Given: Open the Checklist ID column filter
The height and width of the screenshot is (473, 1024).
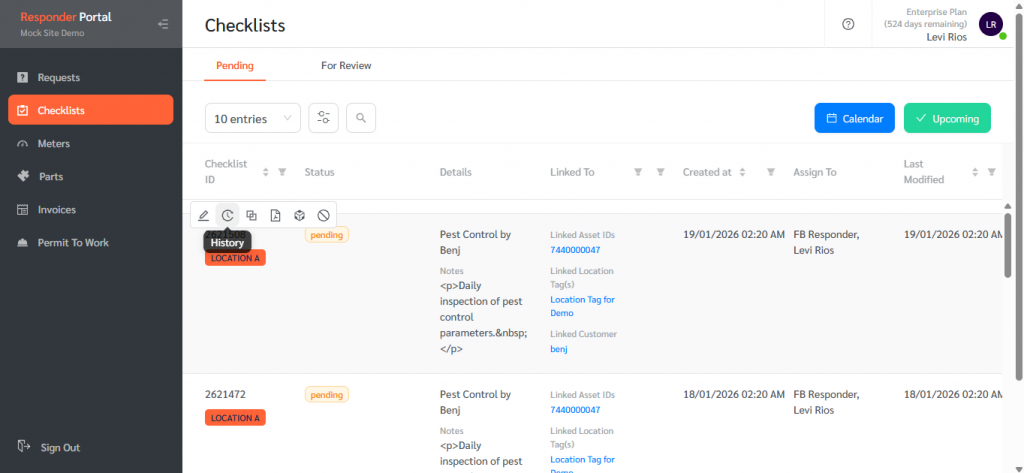Looking at the screenshot, I should click(x=282, y=172).
